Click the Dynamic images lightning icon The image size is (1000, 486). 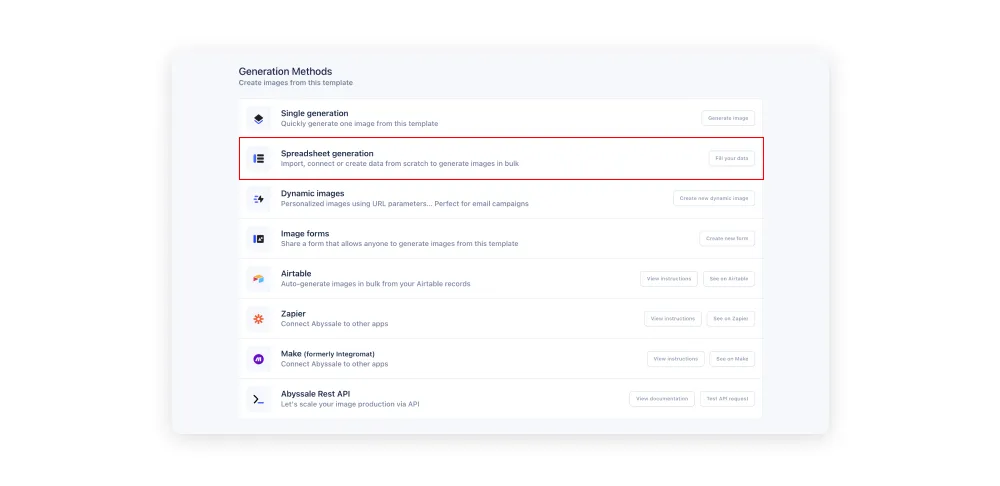pyautogui.click(x=258, y=199)
